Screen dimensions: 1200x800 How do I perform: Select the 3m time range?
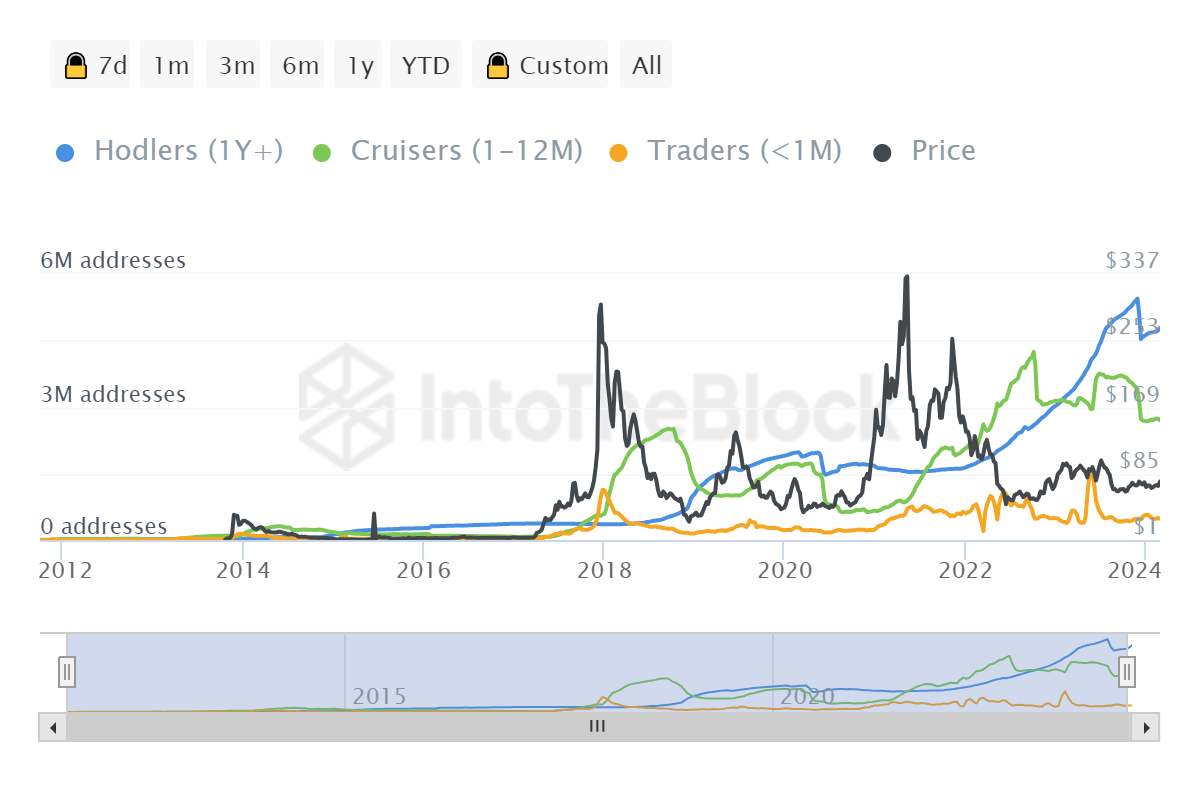point(237,66)
